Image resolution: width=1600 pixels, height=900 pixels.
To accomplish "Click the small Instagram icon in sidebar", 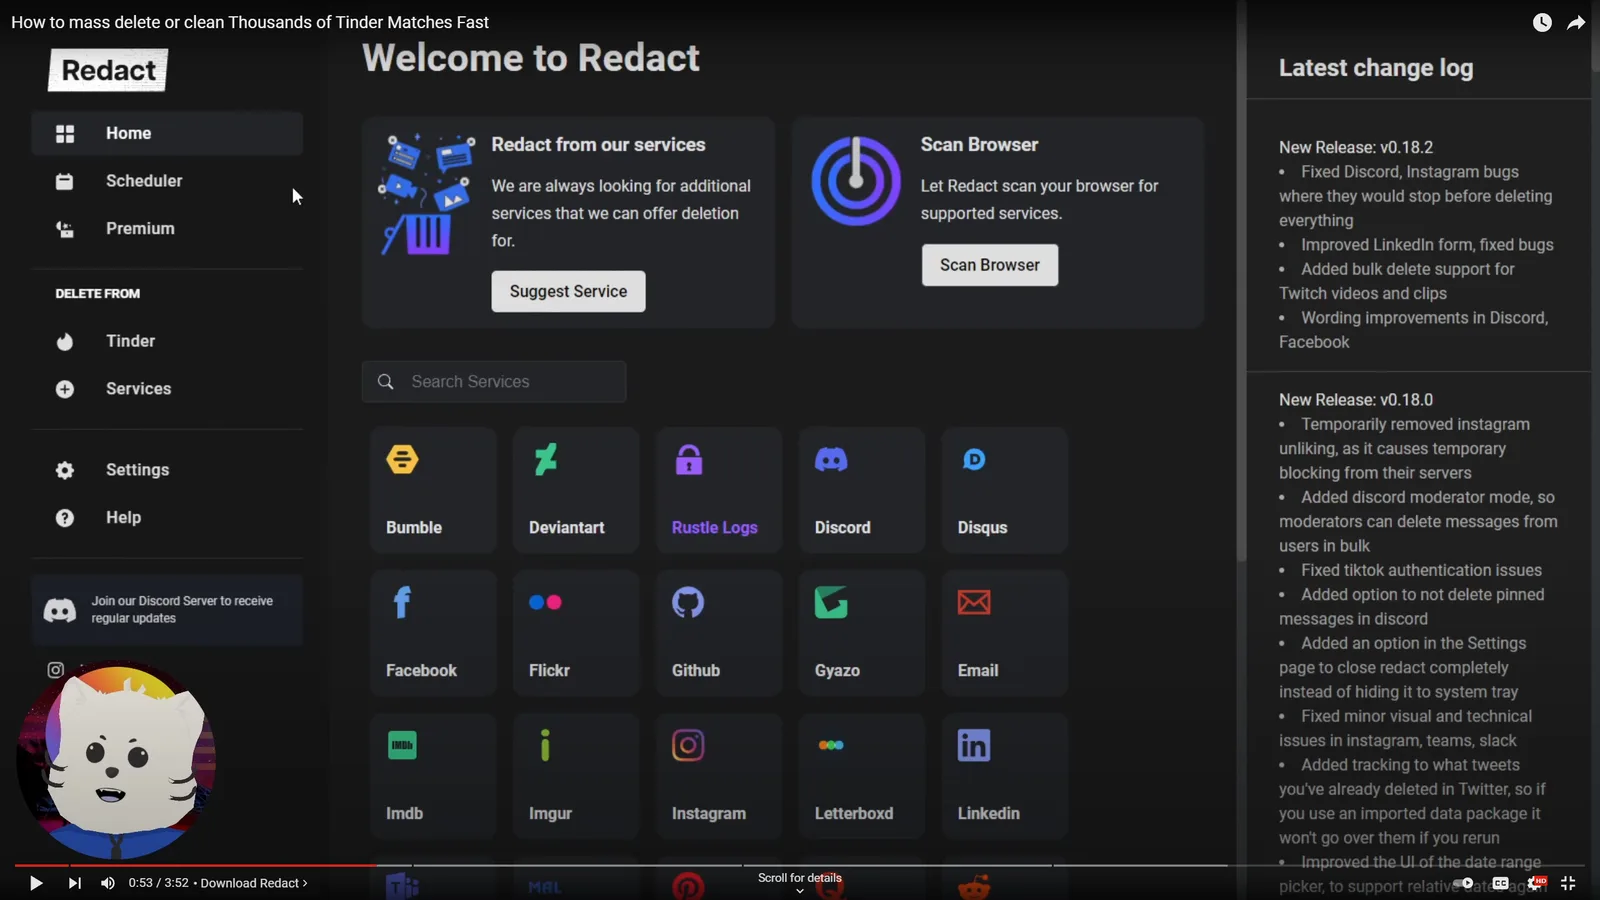I will point(56,670).
